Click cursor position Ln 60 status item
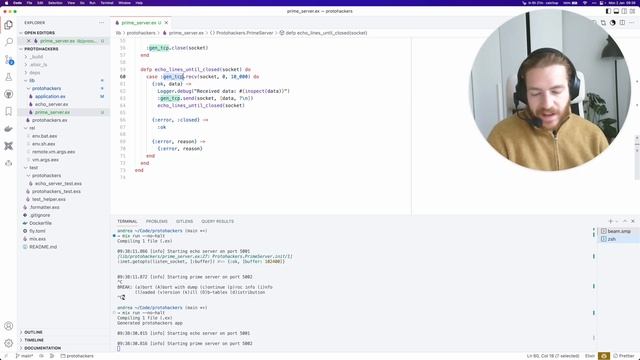 point(553,356)
